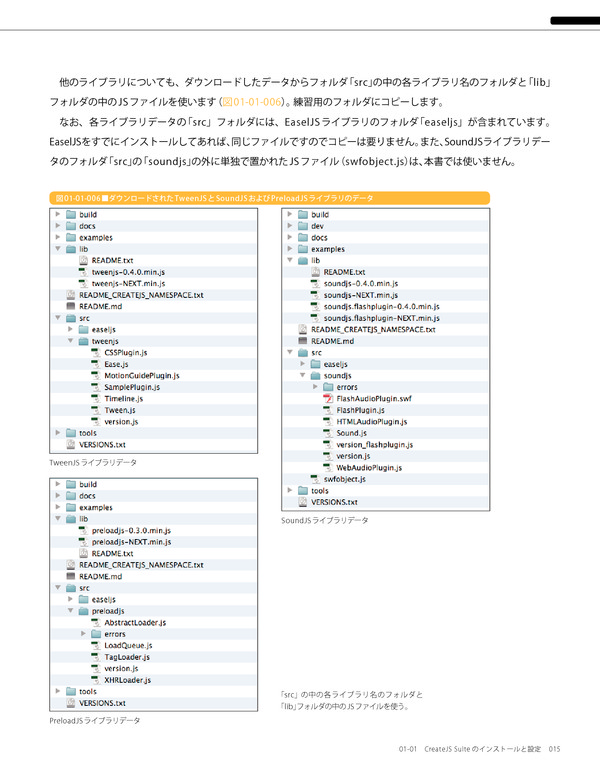Select soundjs.flashplugin-0.4.0.min.js in lib
The width and height of the screenshot is (600, 772).
click(x=382, y=306)
